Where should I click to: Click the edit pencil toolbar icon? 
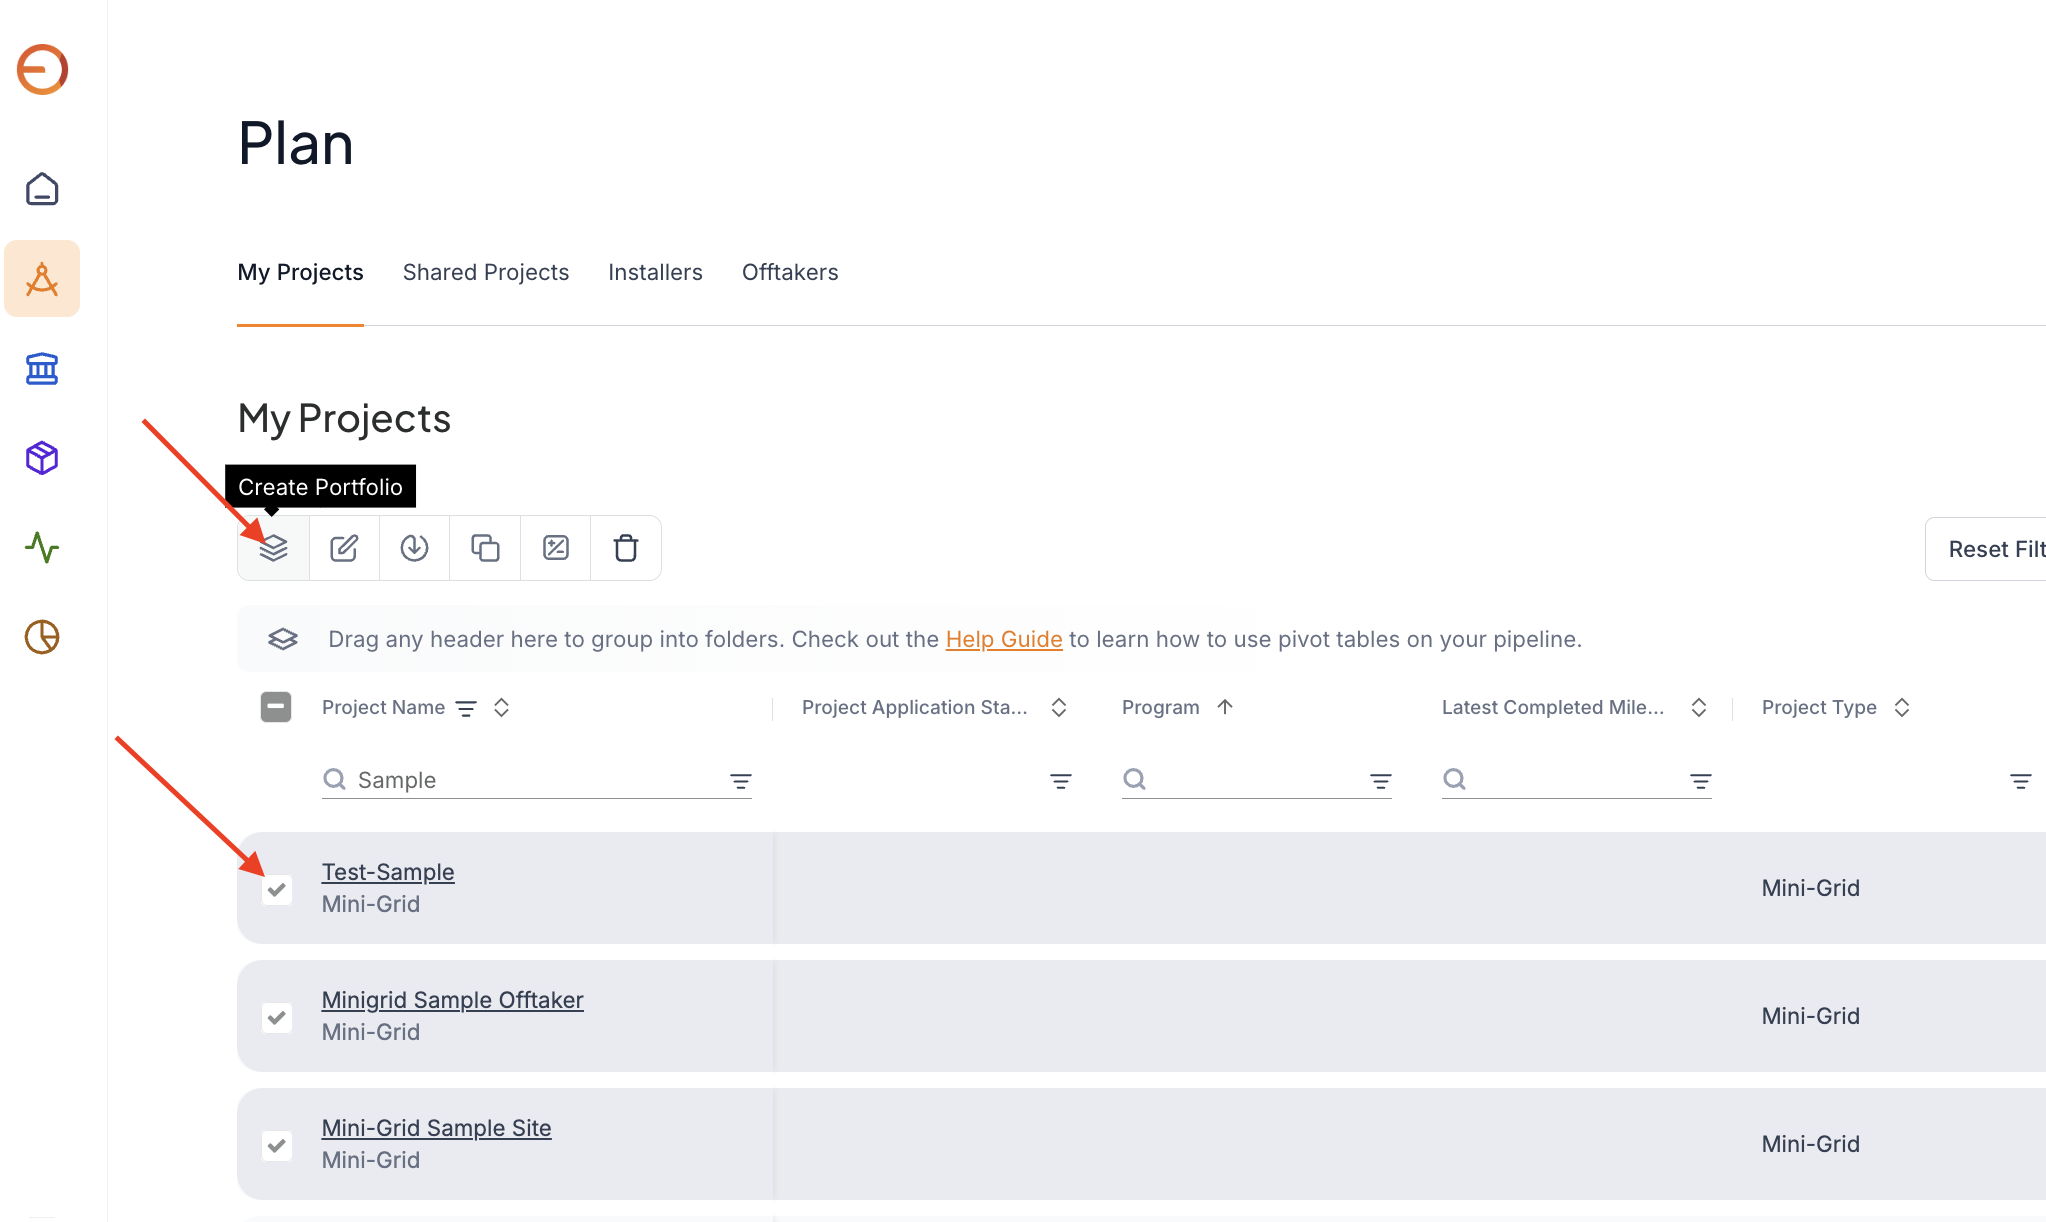click(344, 548)
